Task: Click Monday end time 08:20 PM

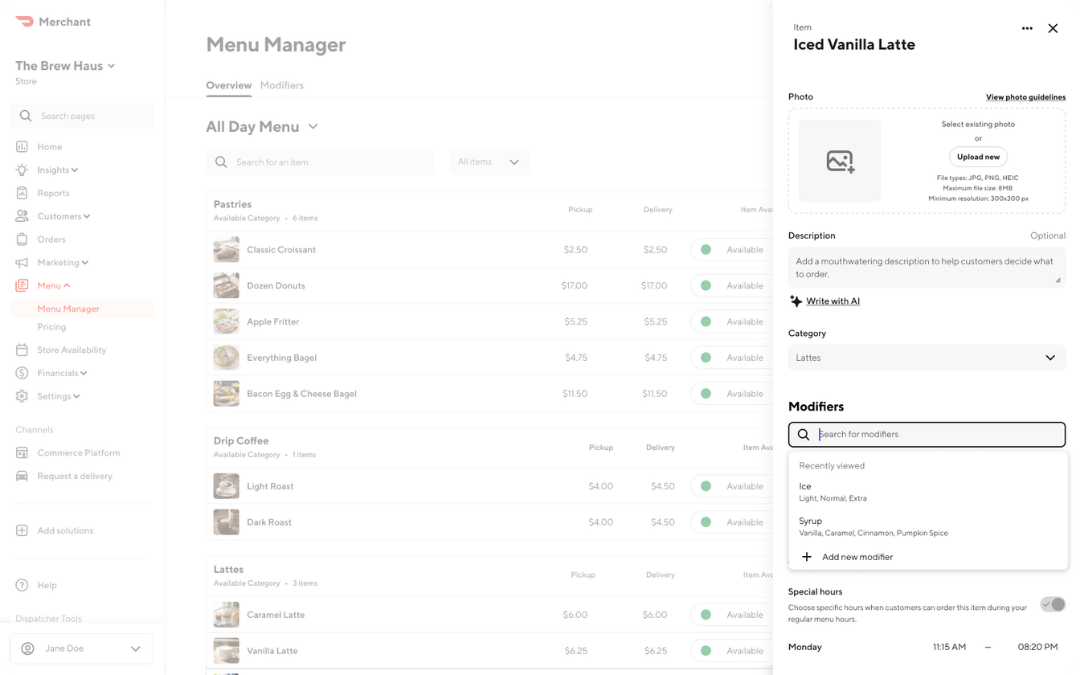Action: 1037,647
